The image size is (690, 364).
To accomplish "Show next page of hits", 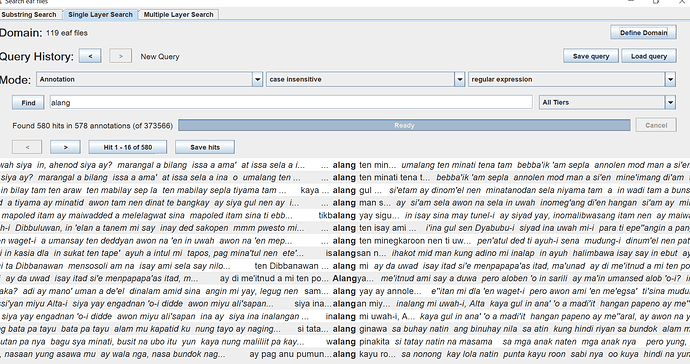I will [66, 147].
